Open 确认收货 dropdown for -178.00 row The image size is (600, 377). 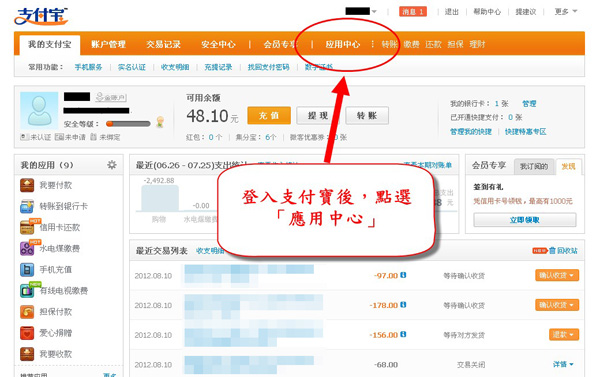point(557,305)
